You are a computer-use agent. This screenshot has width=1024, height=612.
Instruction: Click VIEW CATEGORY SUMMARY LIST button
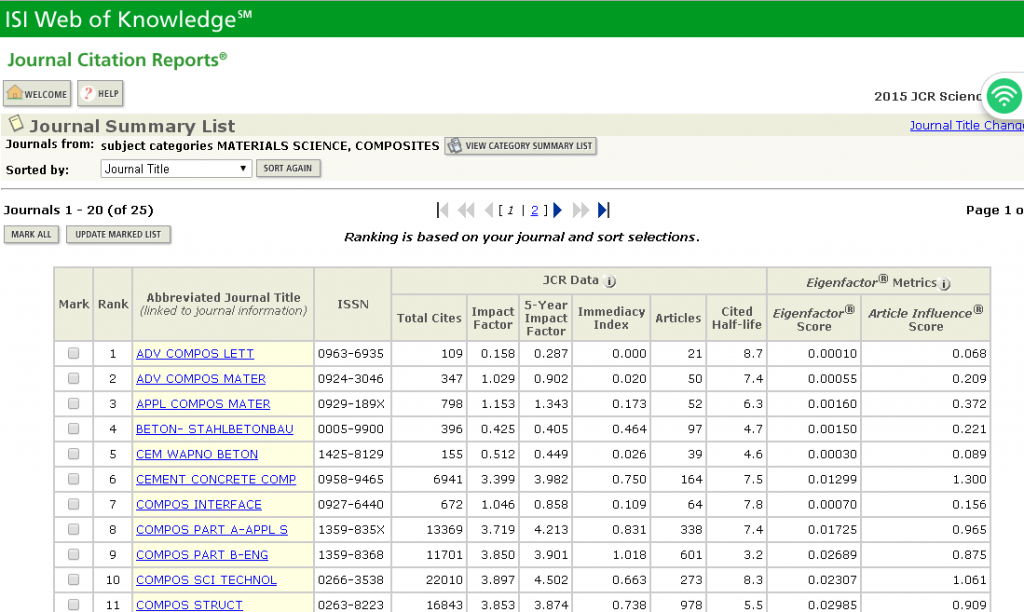(x=520, y=146)
